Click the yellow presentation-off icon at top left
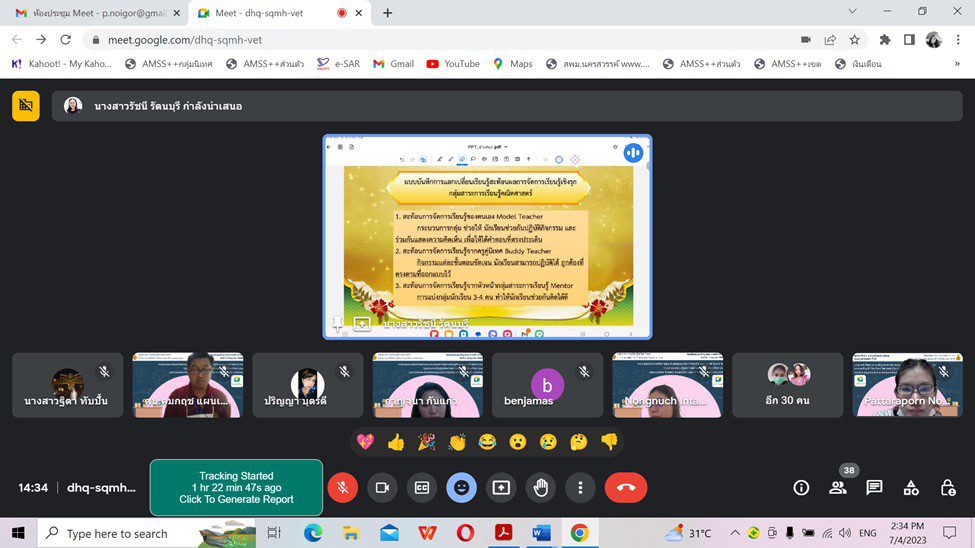This screenshot has width=975, height=548. click(25, 106)
